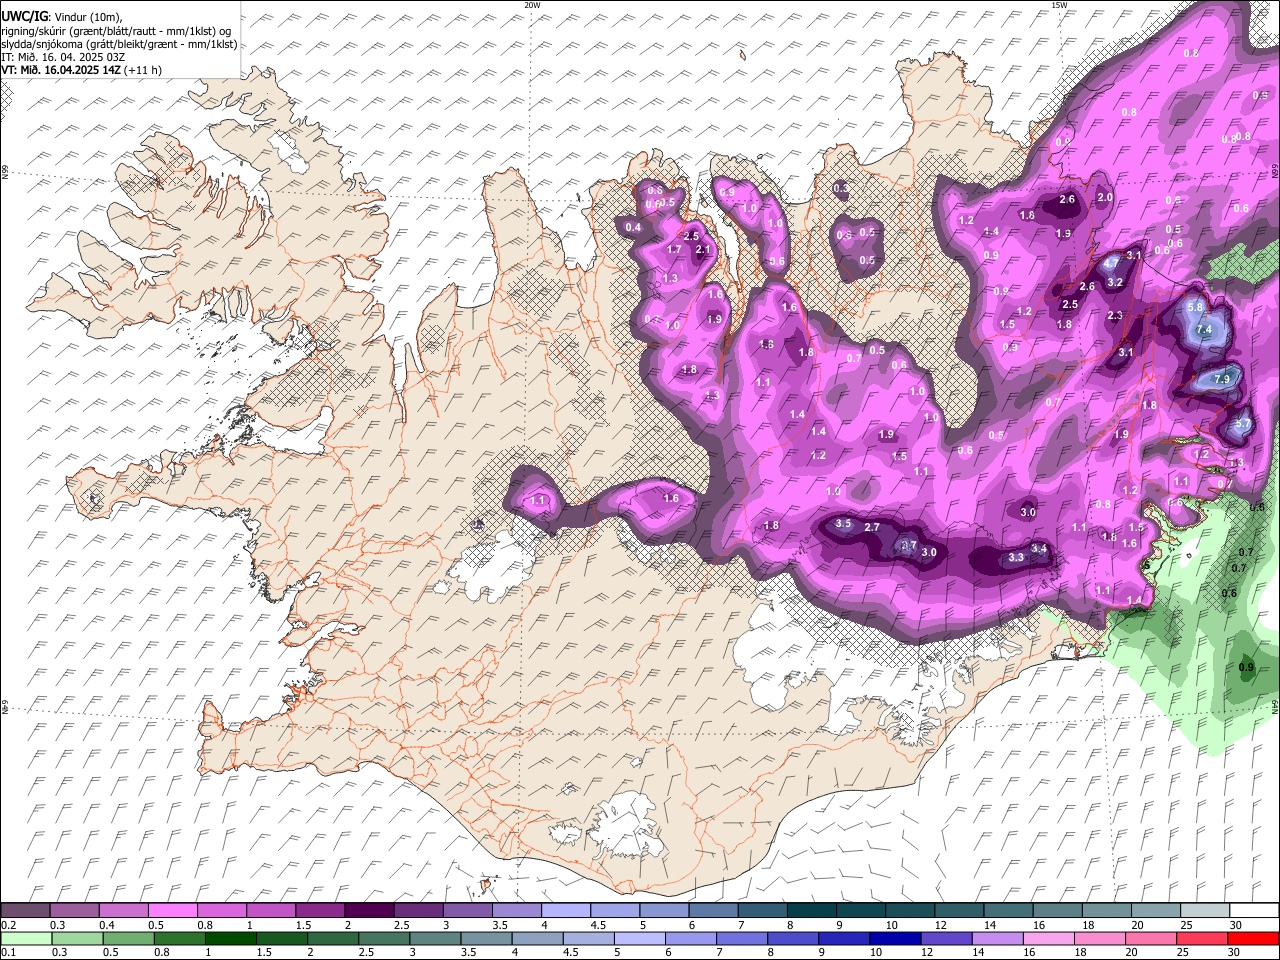This screenshot has height=960, width=1280.
Task: Click the '15W' longitude label at the top edge
Action: click(1059, 5)
